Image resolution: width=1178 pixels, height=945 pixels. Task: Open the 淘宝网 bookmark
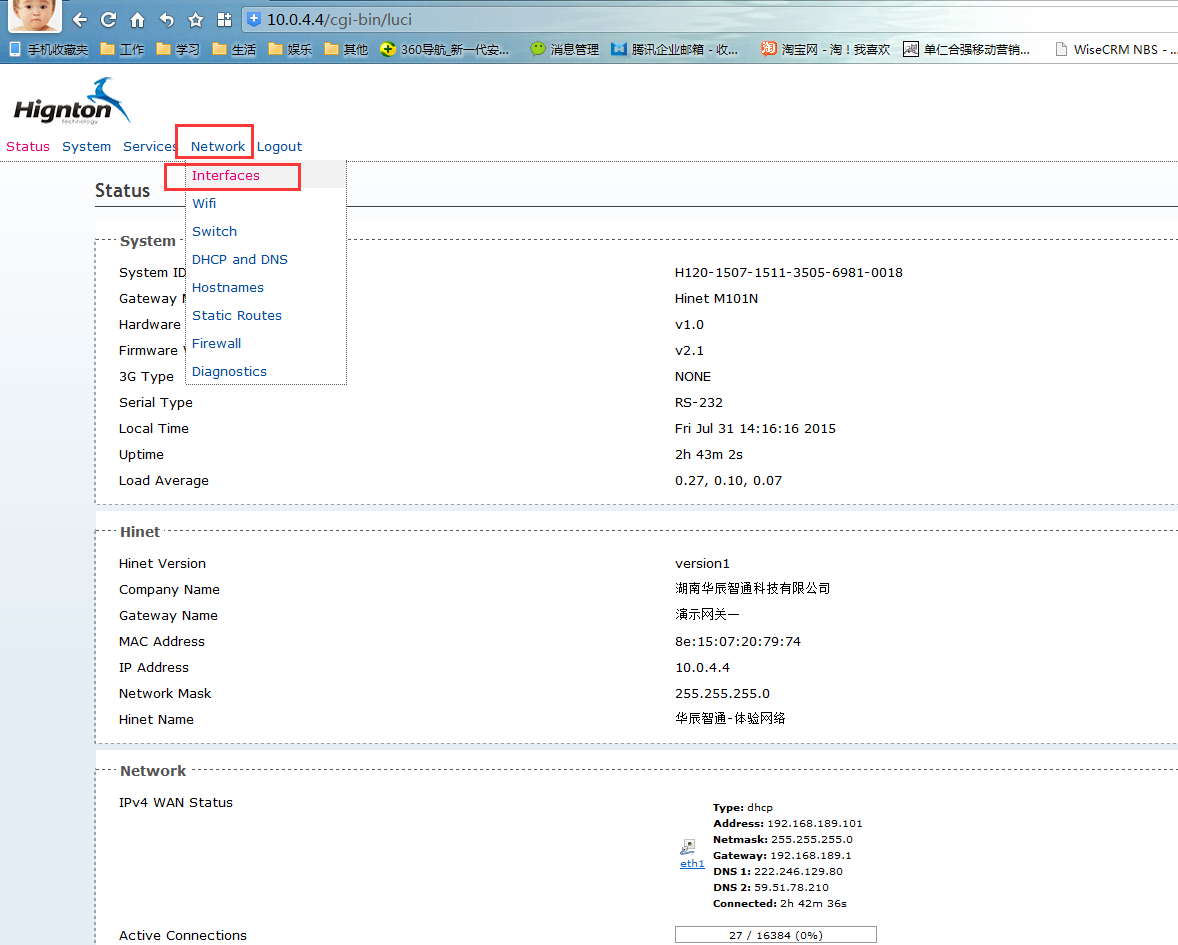[x=826, y=49]
